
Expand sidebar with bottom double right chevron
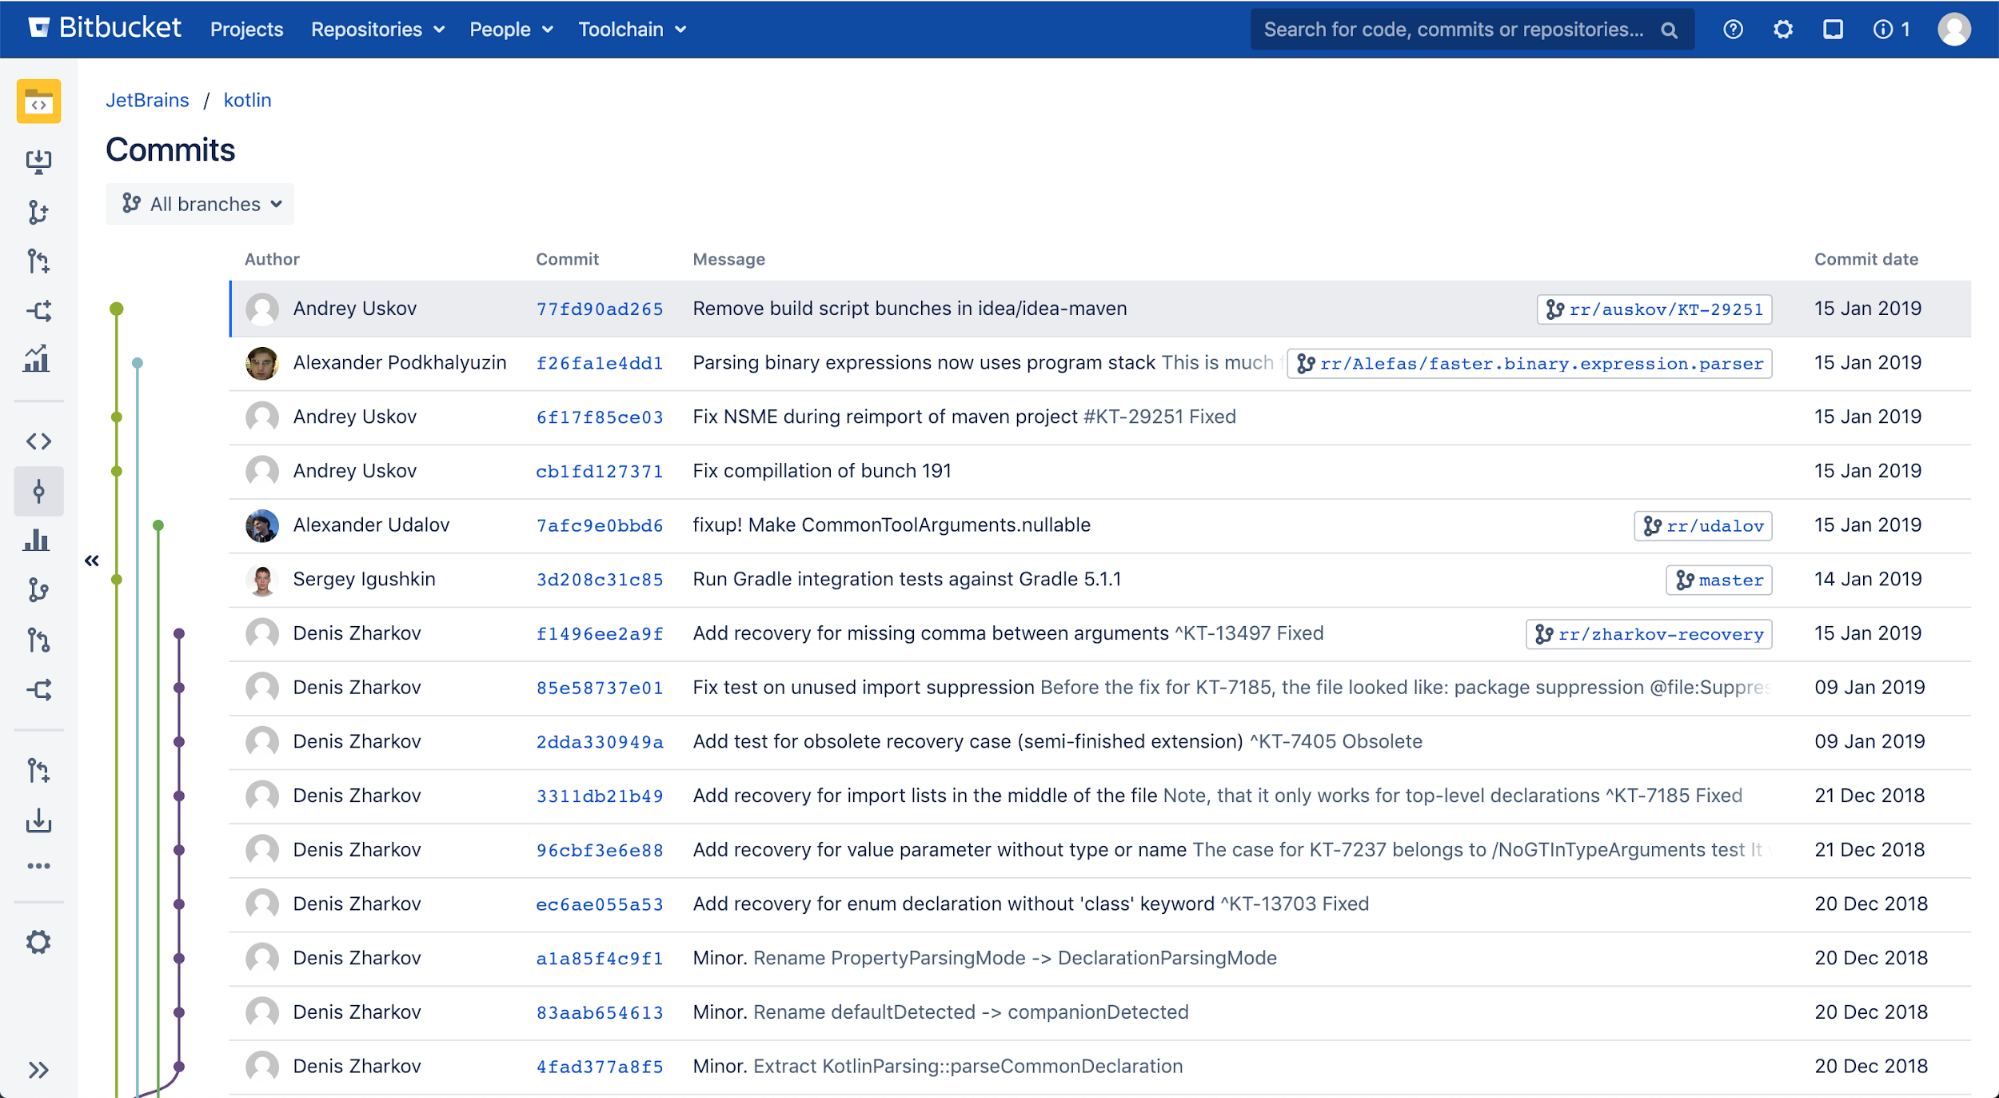(38, 1070)
